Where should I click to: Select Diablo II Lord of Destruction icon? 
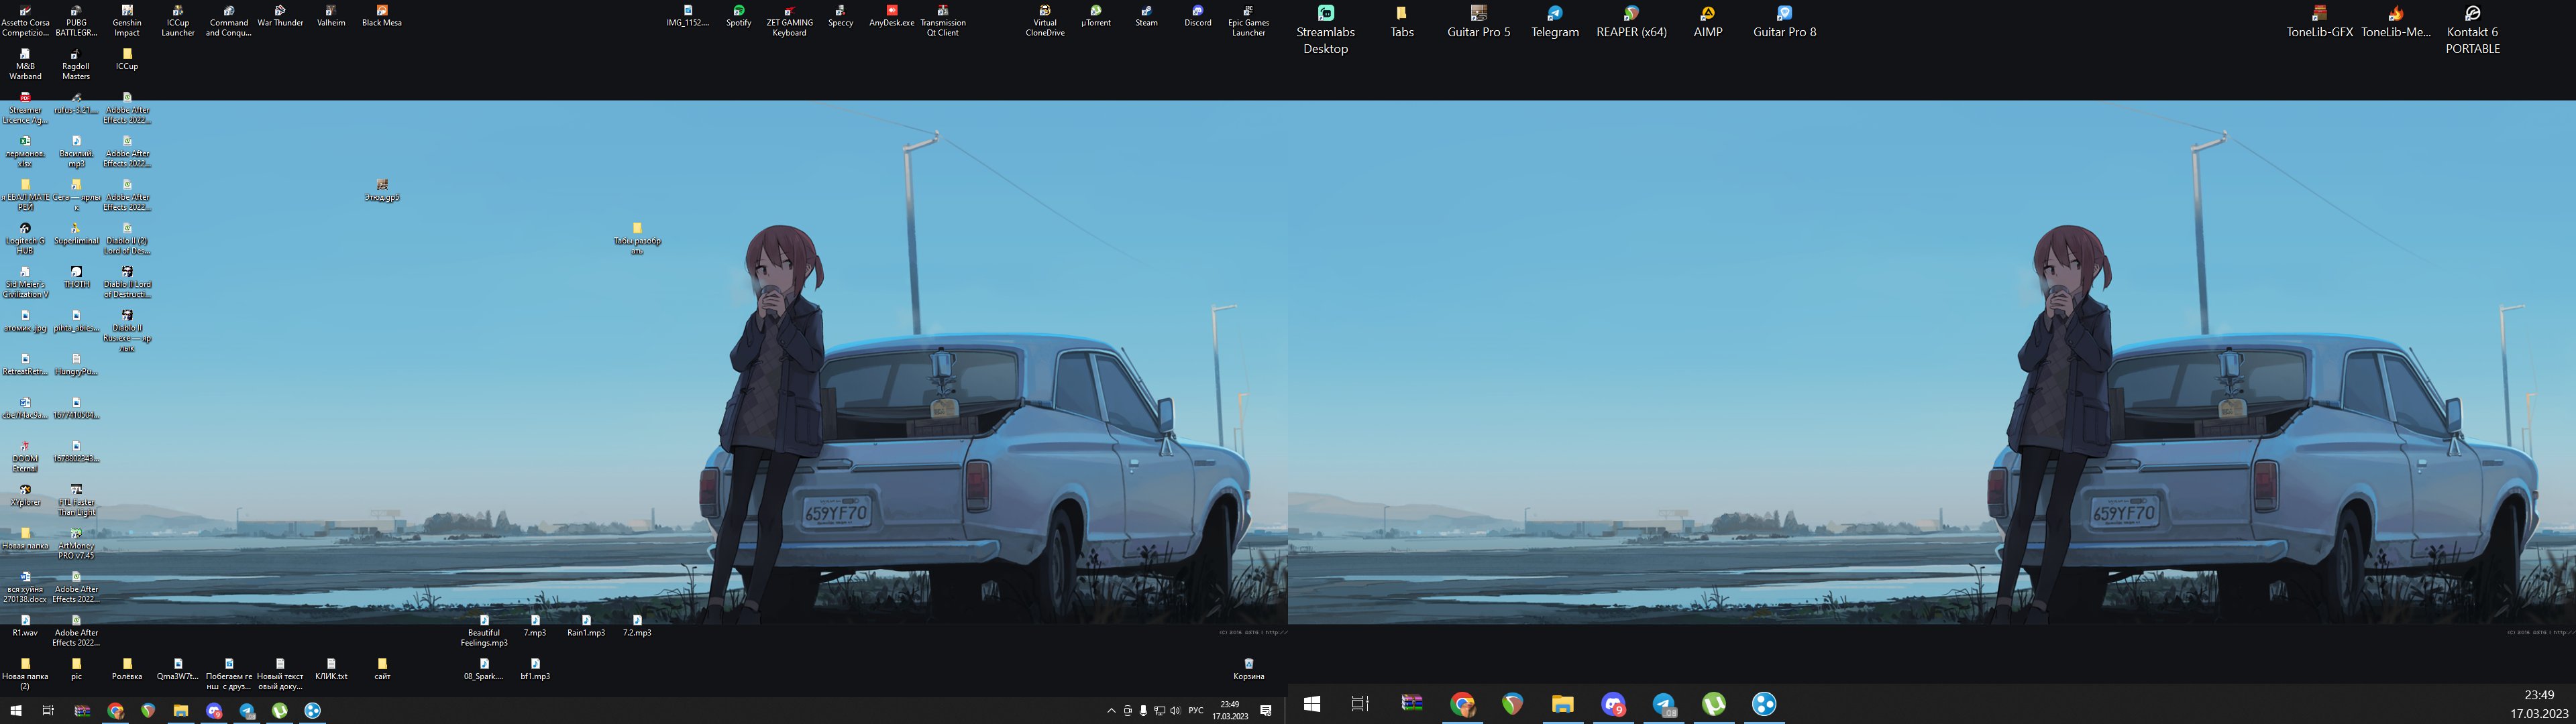(127, 283)
